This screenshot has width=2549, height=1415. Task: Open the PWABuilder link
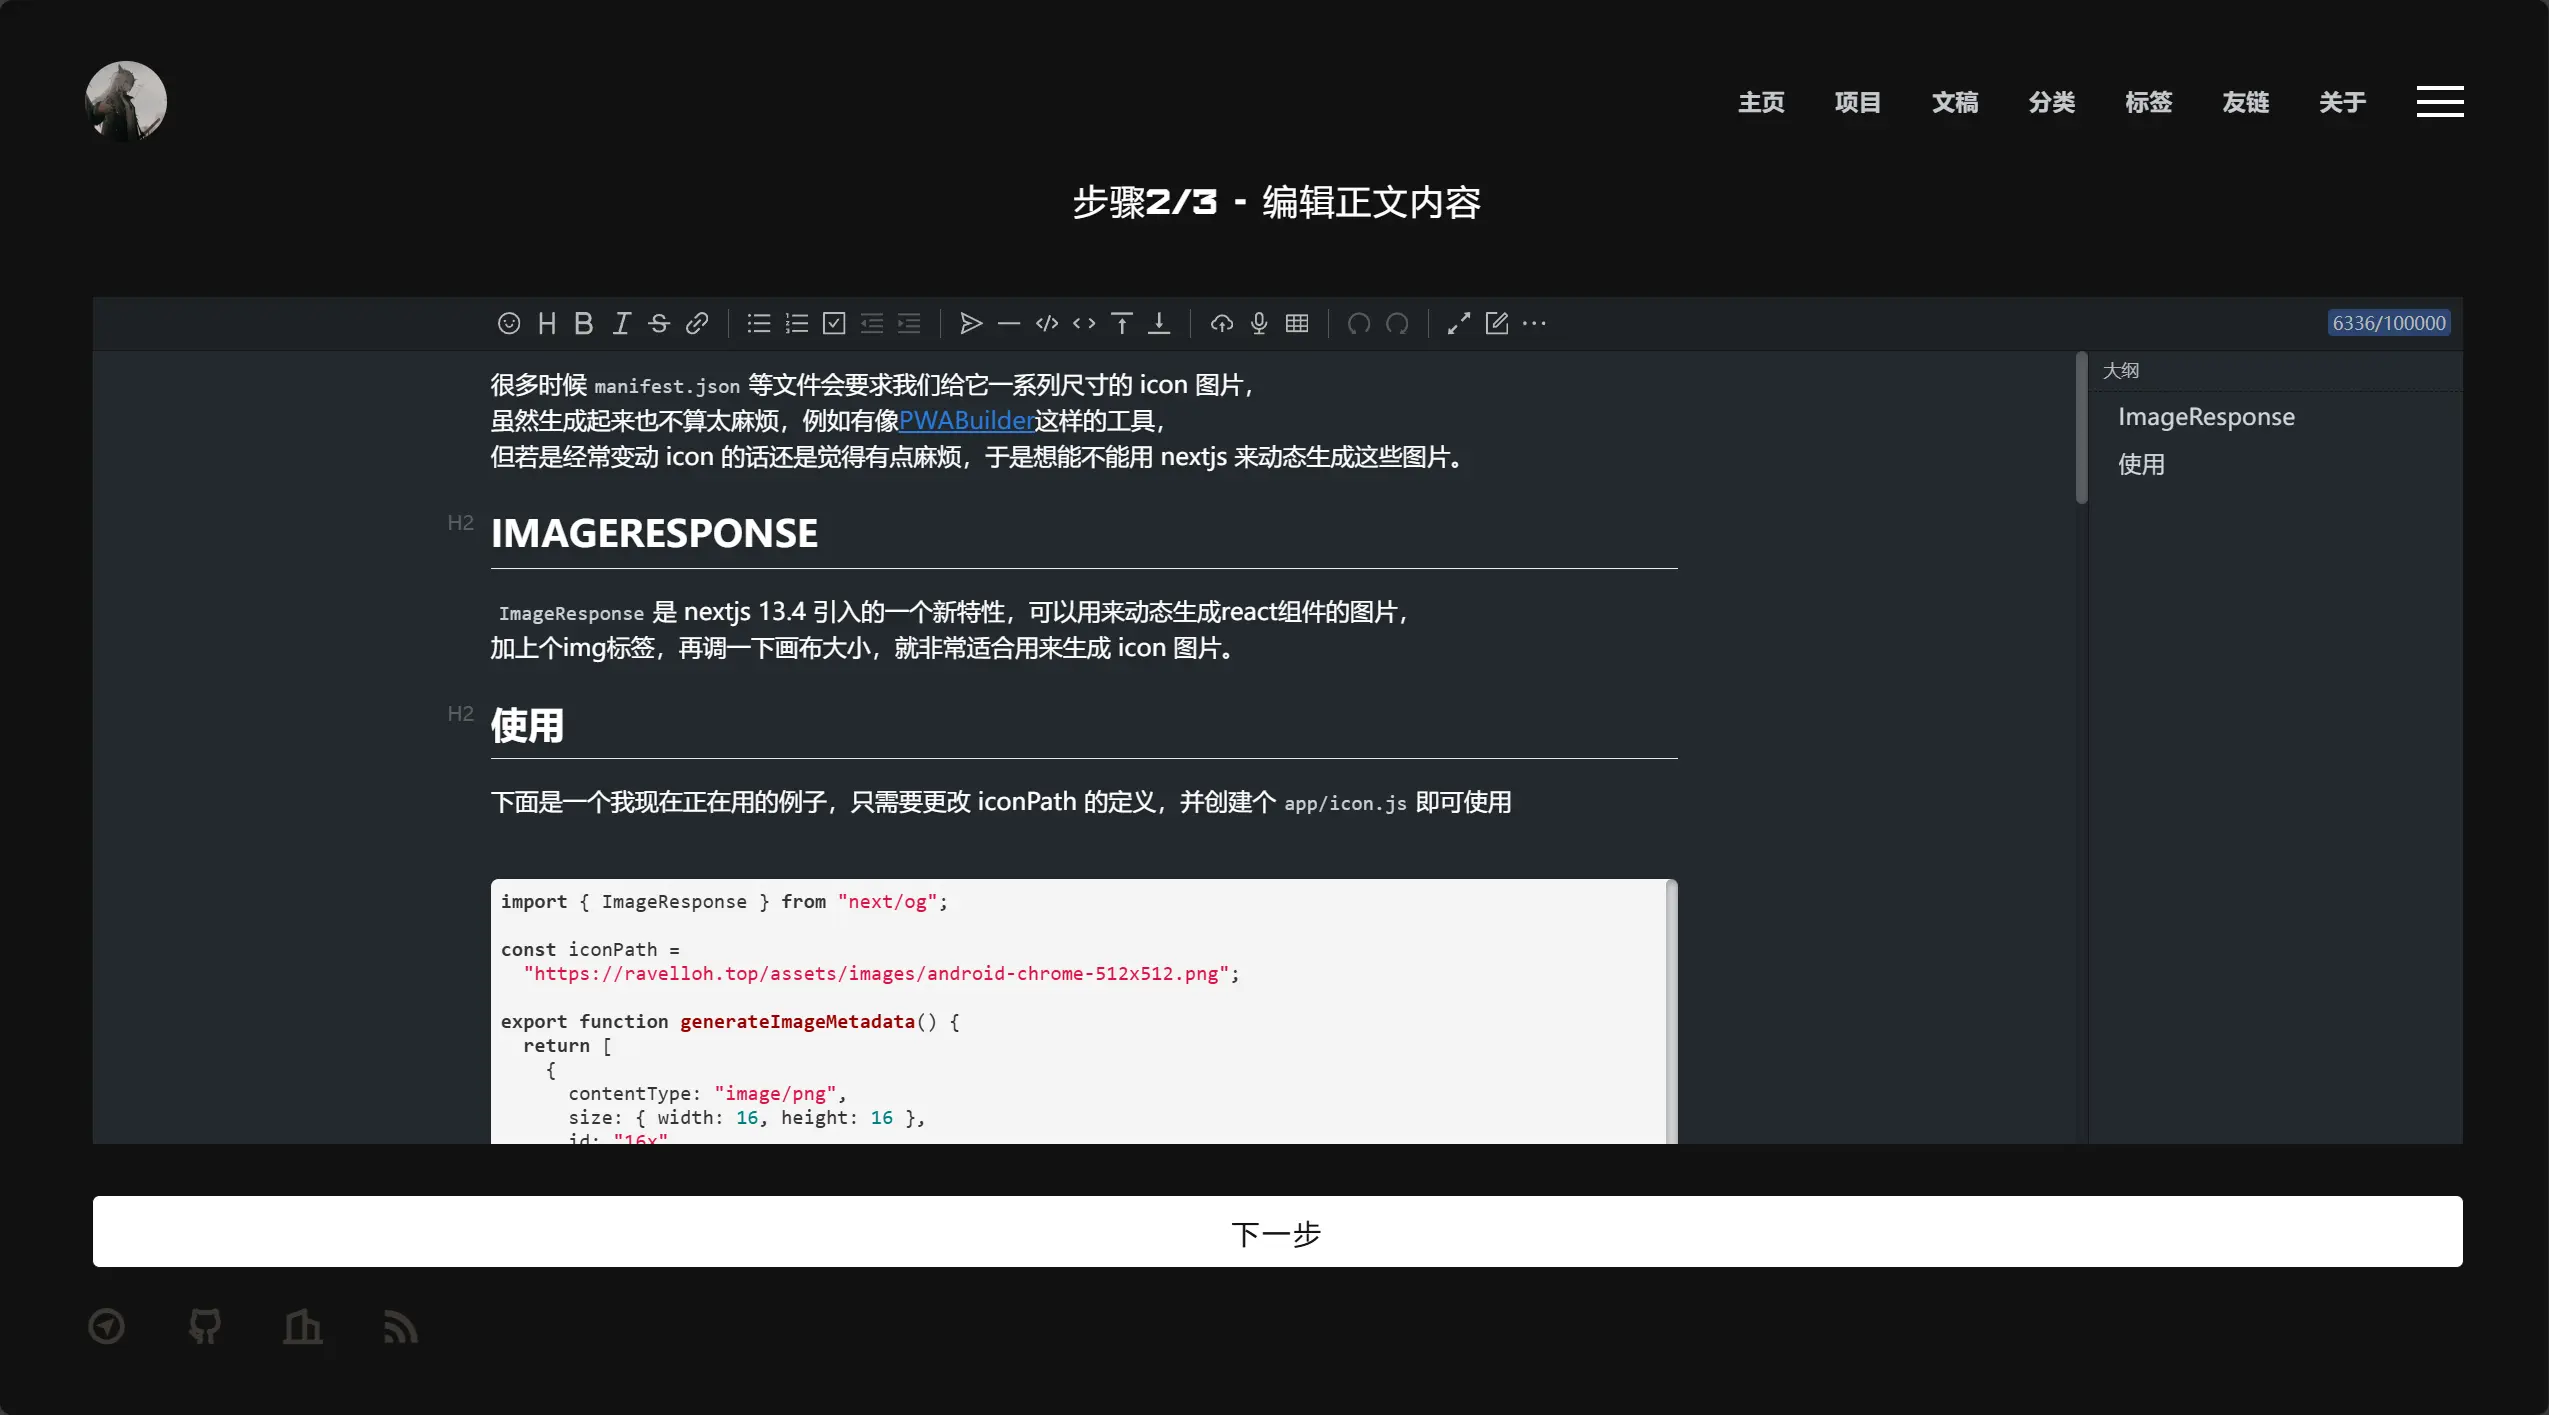click(966, 421)
